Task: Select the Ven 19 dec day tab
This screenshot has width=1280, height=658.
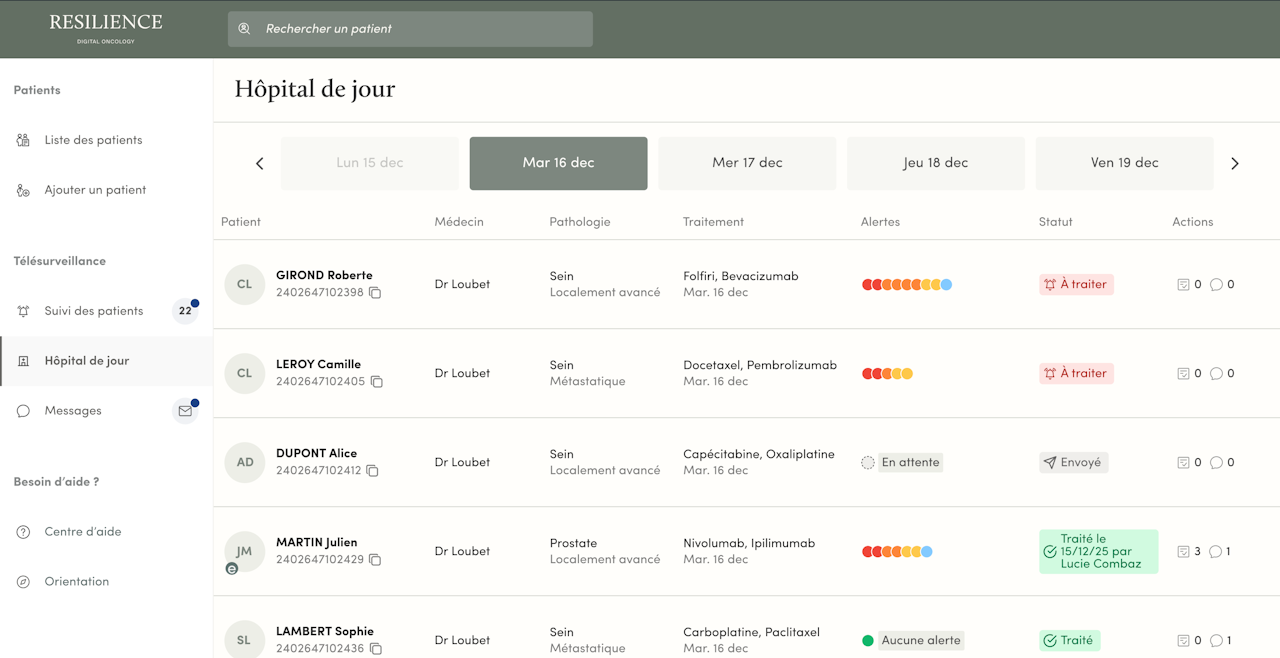Action: (x=1125, y=163)
